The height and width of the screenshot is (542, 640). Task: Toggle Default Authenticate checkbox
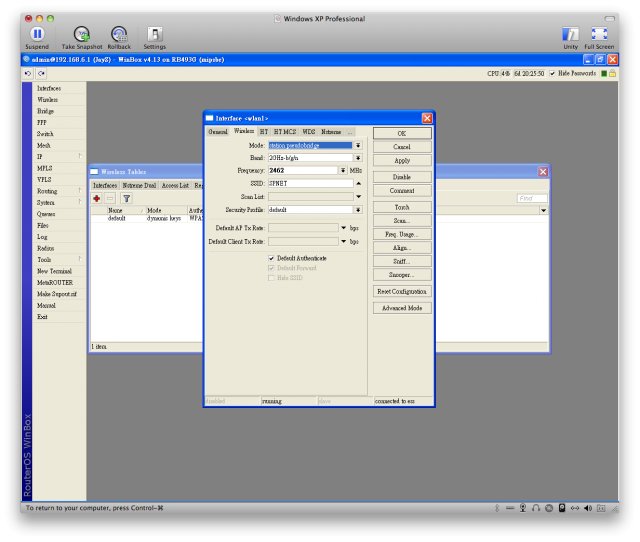271,258
